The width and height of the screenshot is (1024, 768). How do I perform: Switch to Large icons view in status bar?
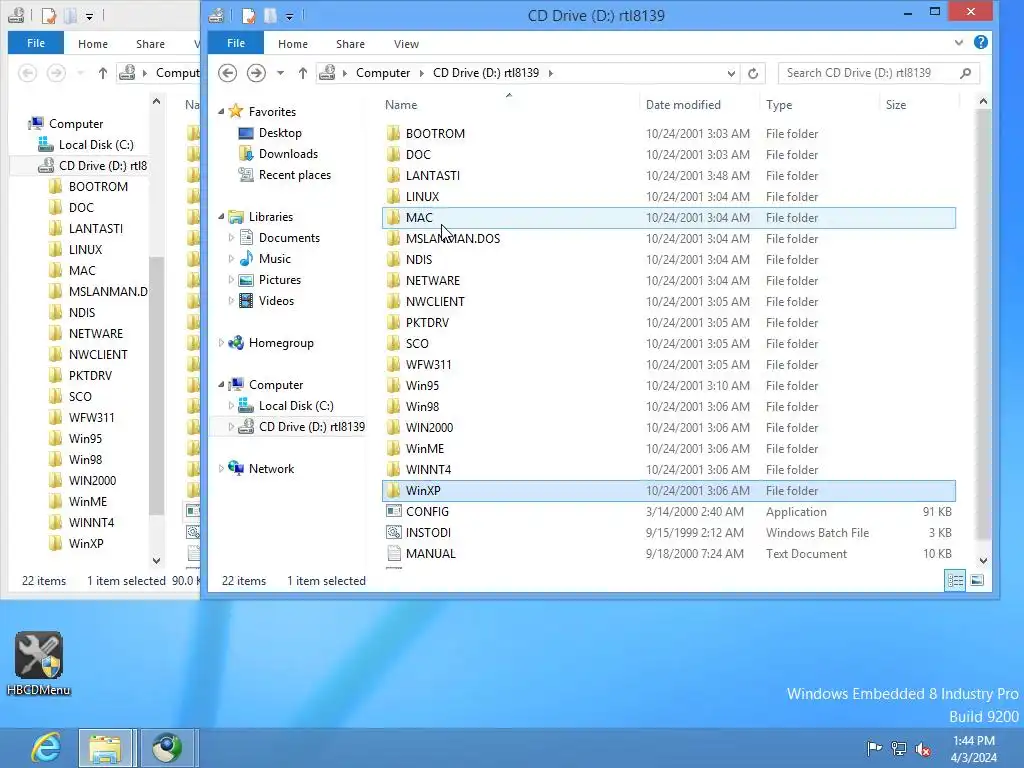(977, 580)
